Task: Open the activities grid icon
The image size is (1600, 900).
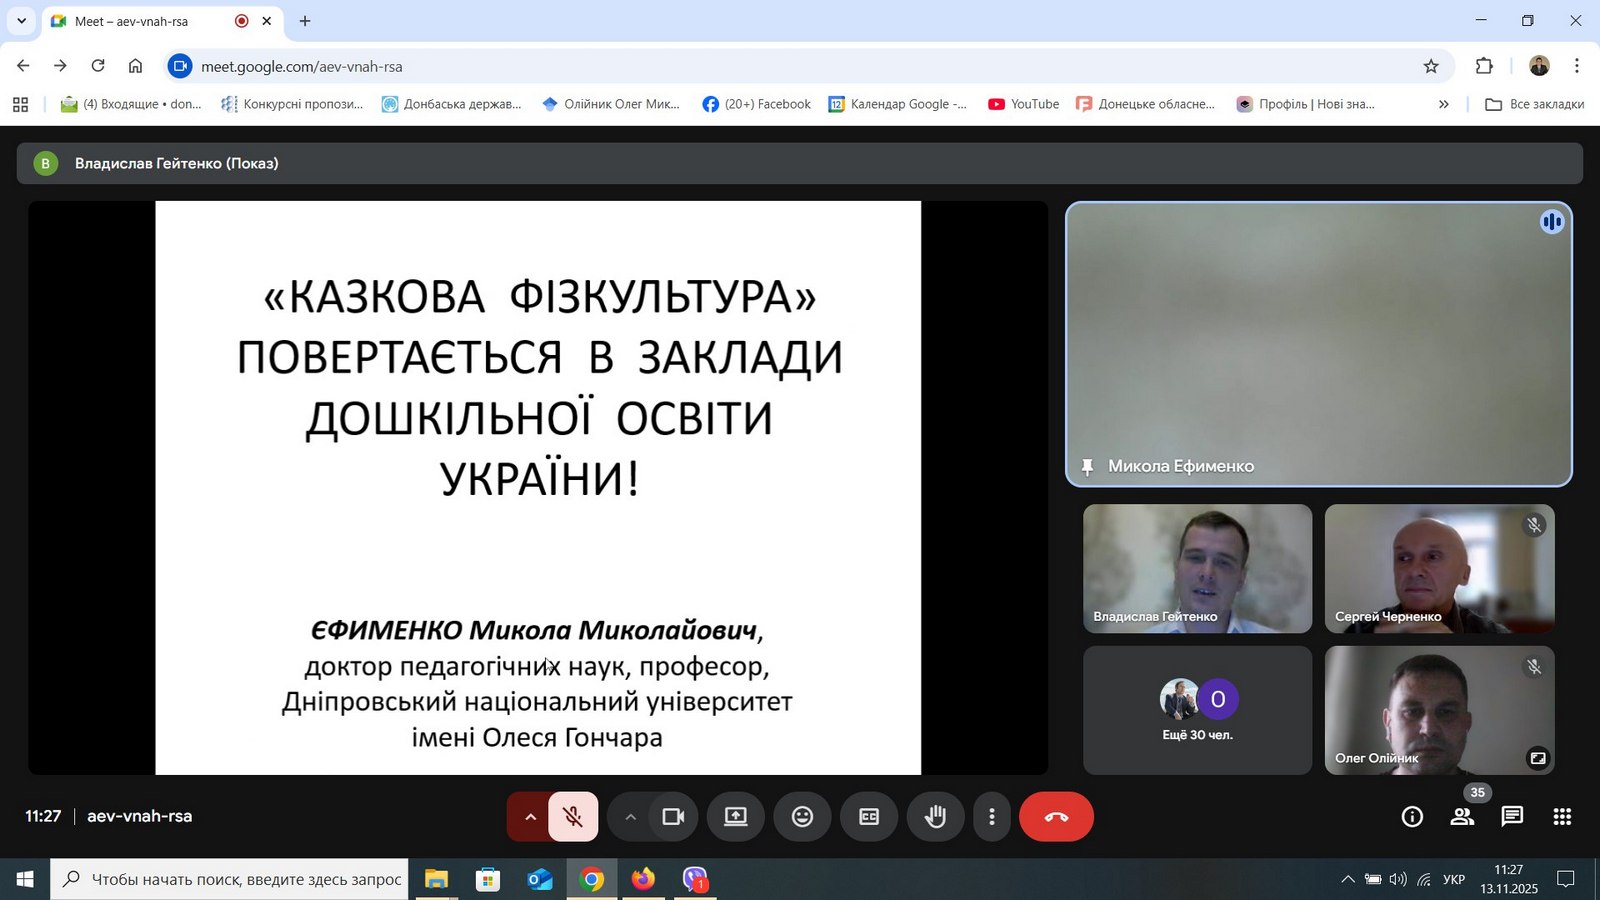Action: coord(1562,817)
